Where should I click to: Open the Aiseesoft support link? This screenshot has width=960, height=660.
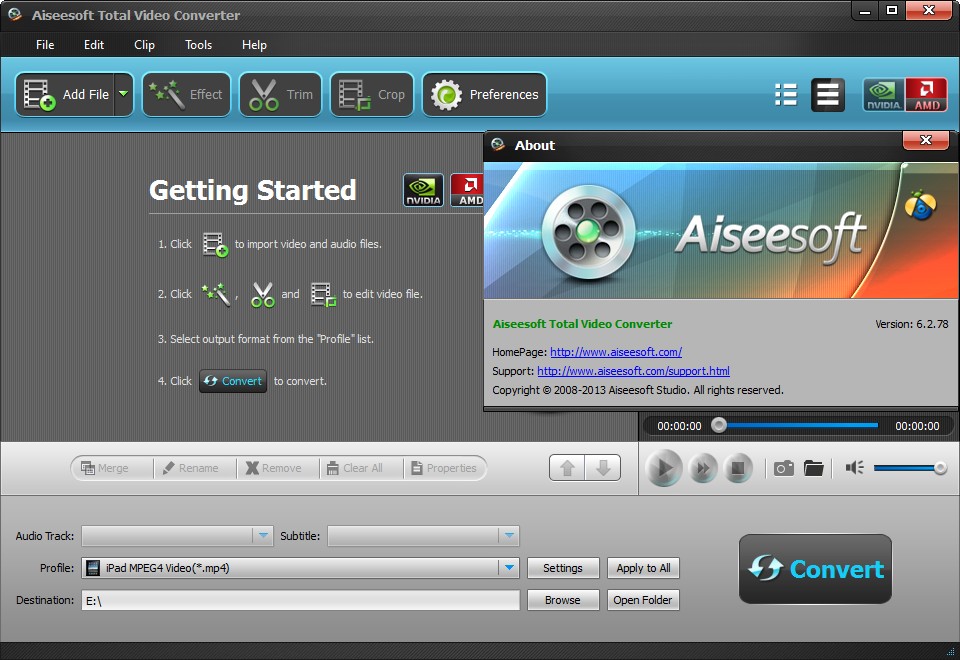coord(633,371)
